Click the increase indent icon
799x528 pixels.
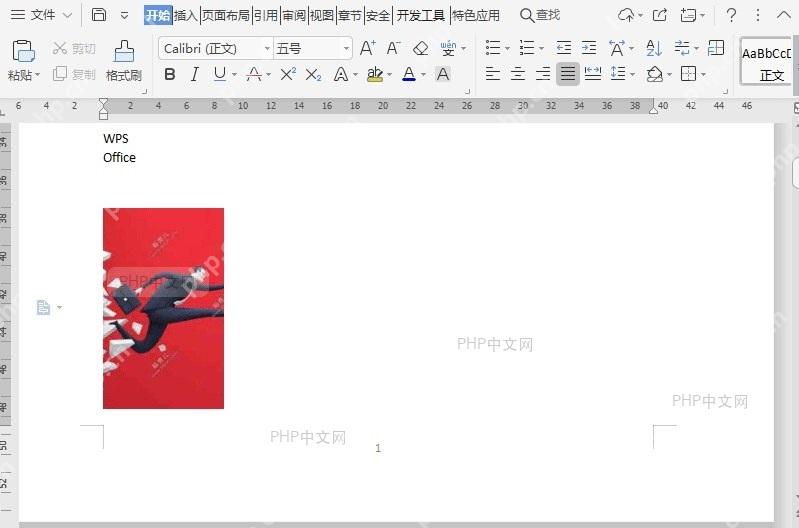point(589,48)
